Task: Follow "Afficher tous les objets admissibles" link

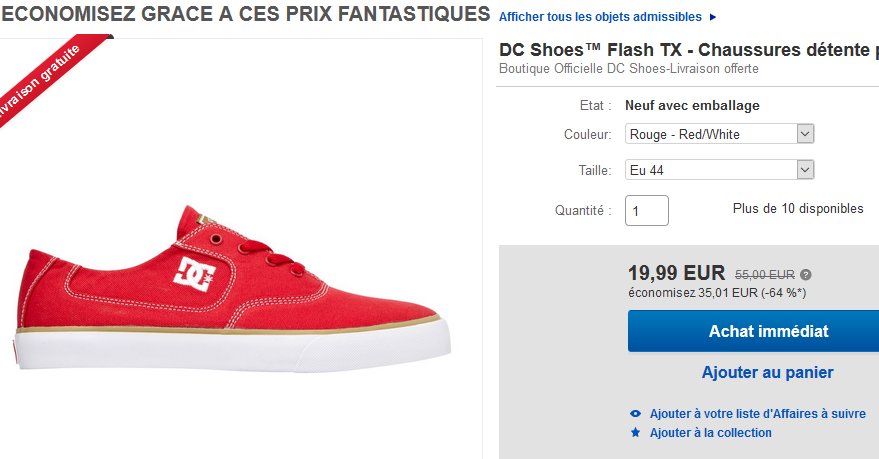Action: coord(600,17)
